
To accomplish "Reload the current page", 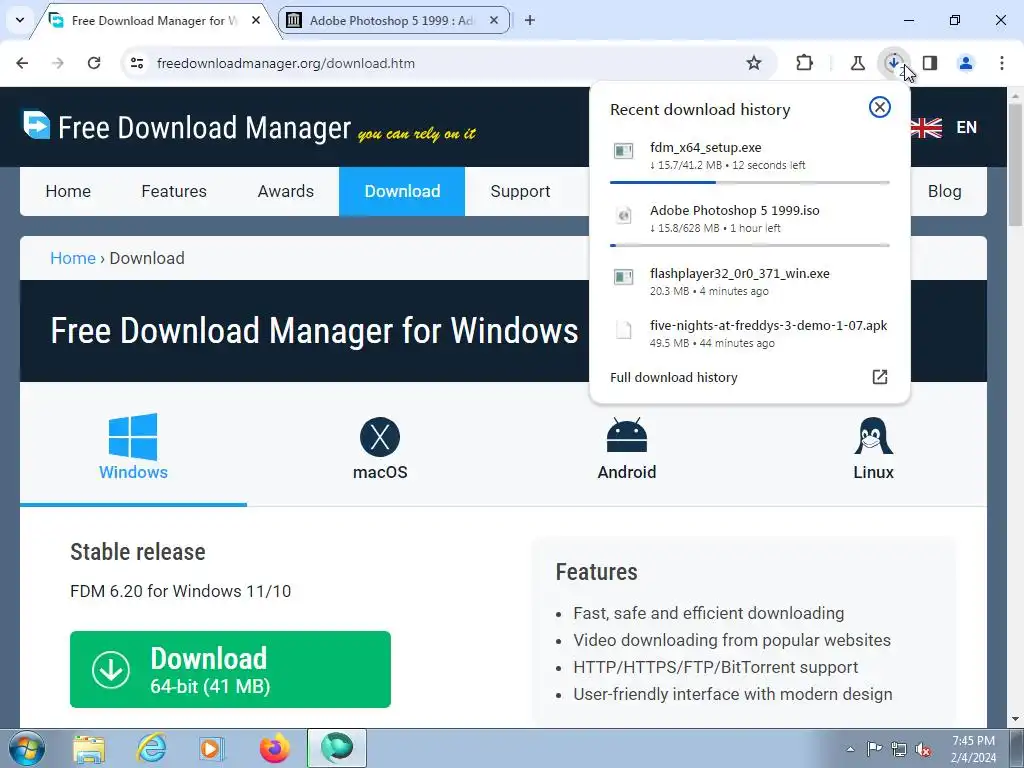I will [x=94, y=63].
